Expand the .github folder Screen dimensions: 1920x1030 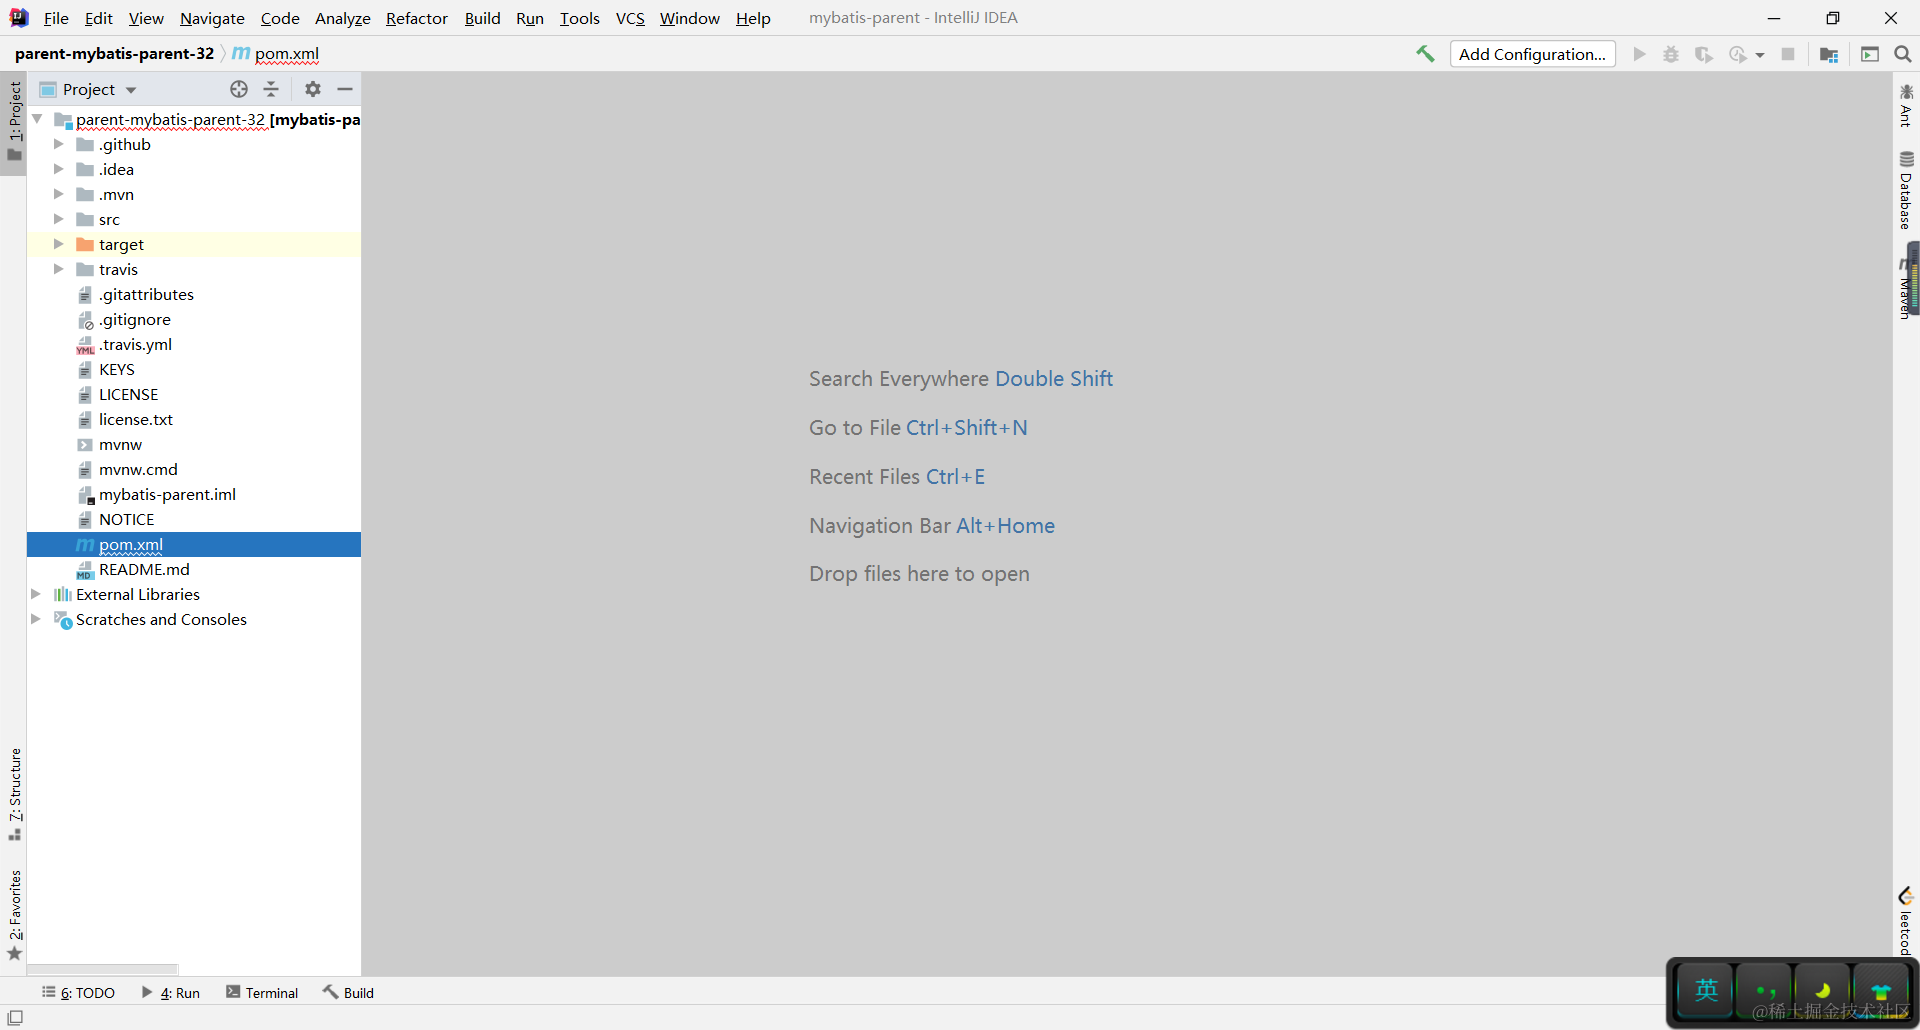(x=58, y=144)
